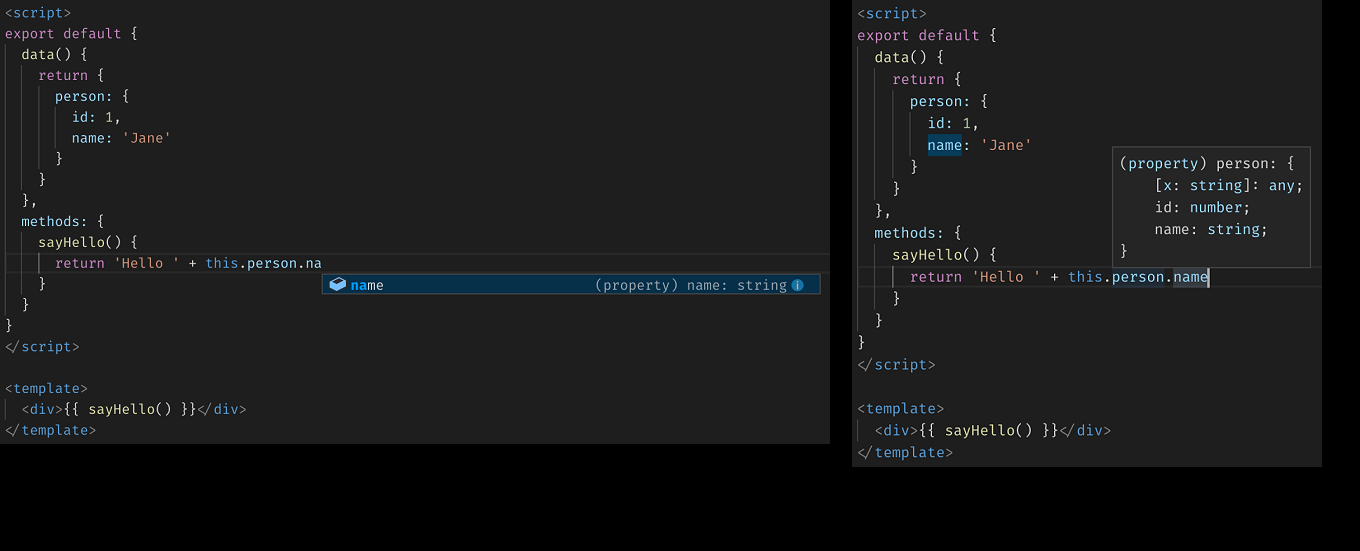
Task: Click "id: 1" line in the left editor
Action: click(96, 117)
